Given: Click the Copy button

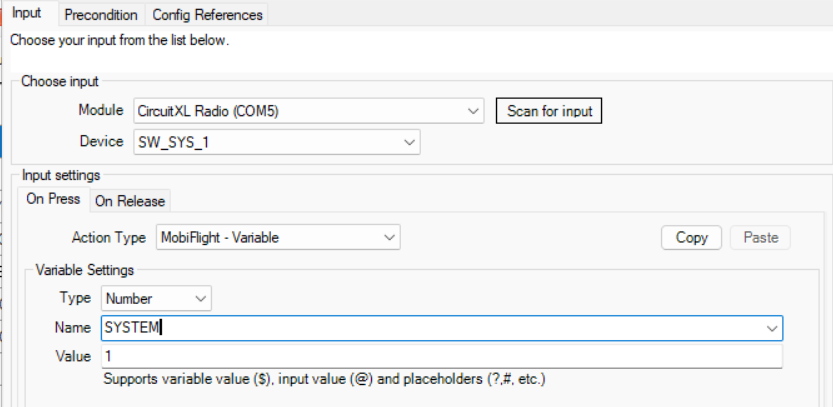Looking at the screenshot, I should (x=691, y=238).
